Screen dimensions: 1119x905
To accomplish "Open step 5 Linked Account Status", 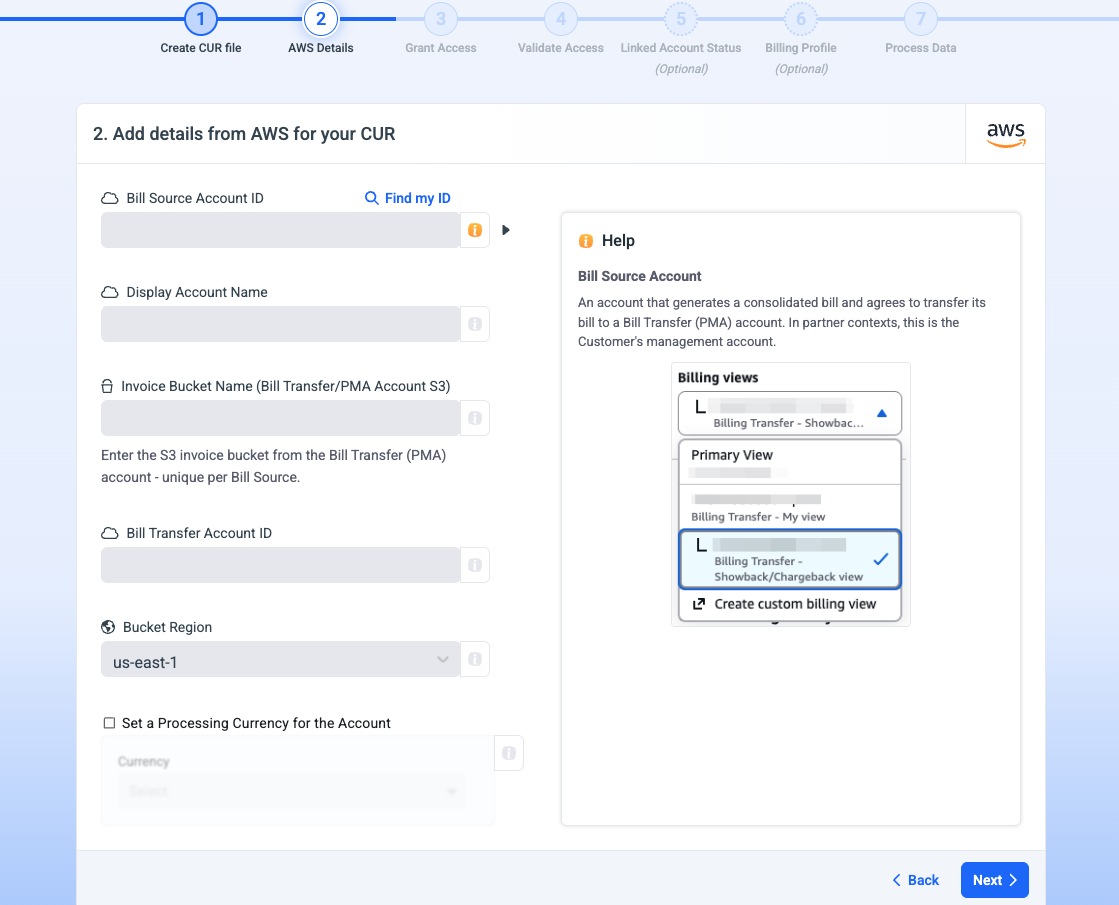I will point(681,19).
